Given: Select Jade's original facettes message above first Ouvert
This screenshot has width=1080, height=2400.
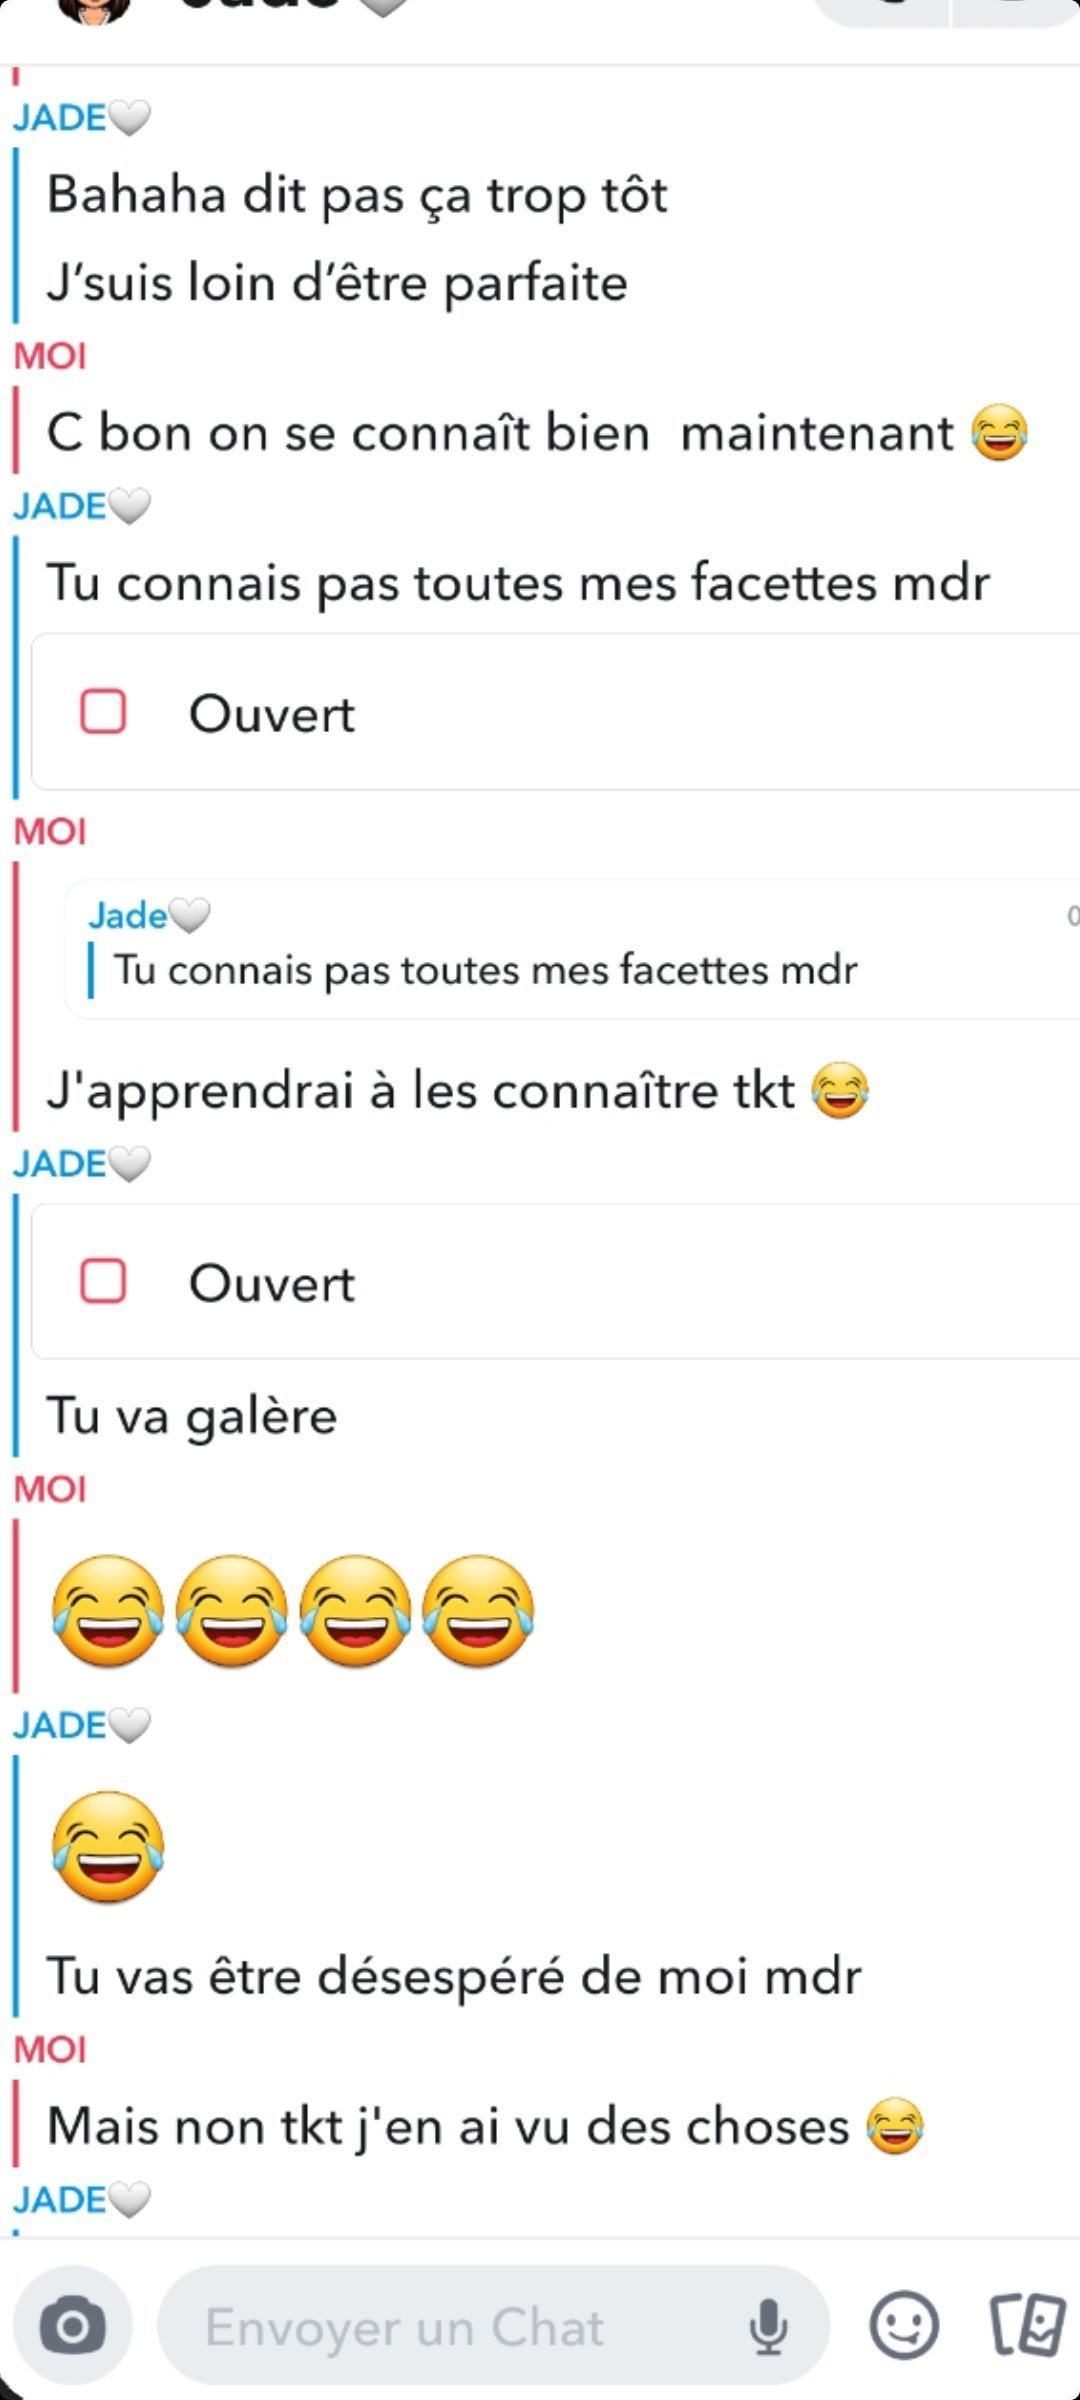Looking at the screenshot, I should (x=518, y=583).
